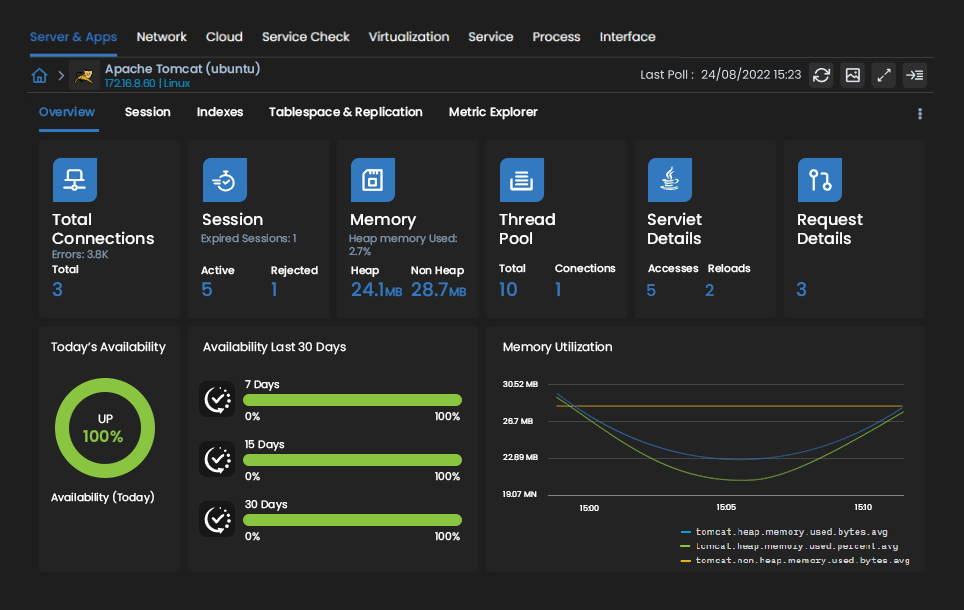Click the Availability (Today) caption
This screenshot has height=610, width=964.
coord(103,497)
